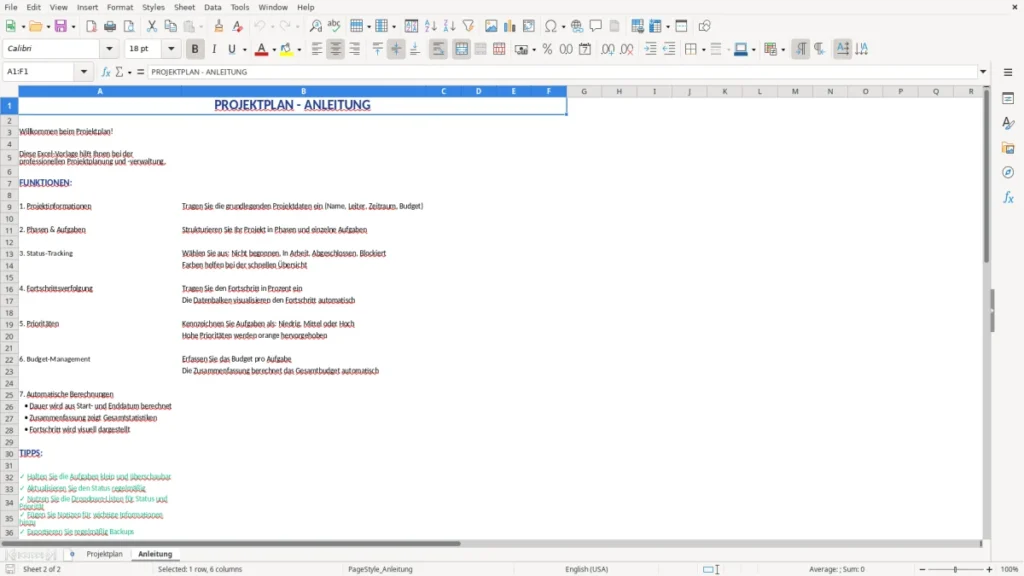Screen dimensions: 1024x576
Task: Select the Anleitung sheet tab
Action: coord(155,554)
